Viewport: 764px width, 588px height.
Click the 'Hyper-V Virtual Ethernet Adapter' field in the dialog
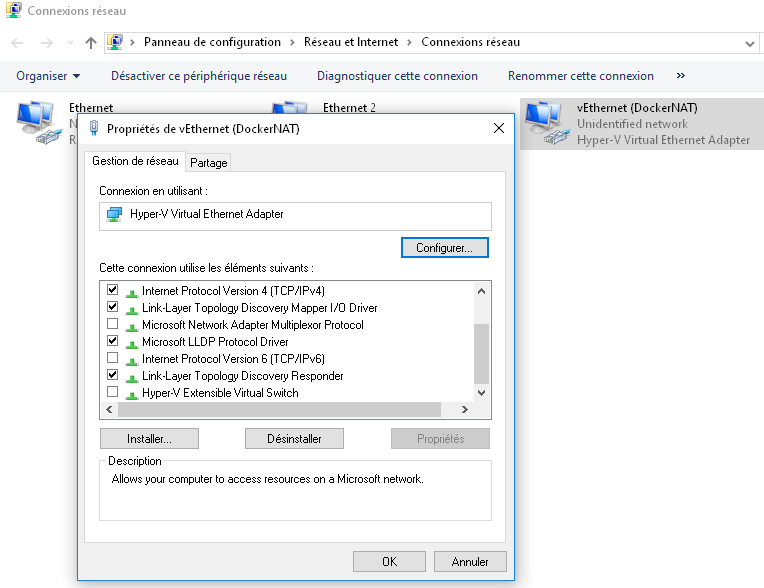295,216
